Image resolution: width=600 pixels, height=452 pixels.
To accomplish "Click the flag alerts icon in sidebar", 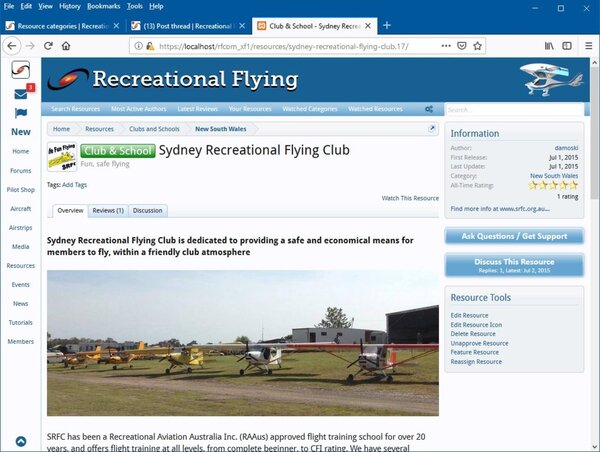I will 20,114.
